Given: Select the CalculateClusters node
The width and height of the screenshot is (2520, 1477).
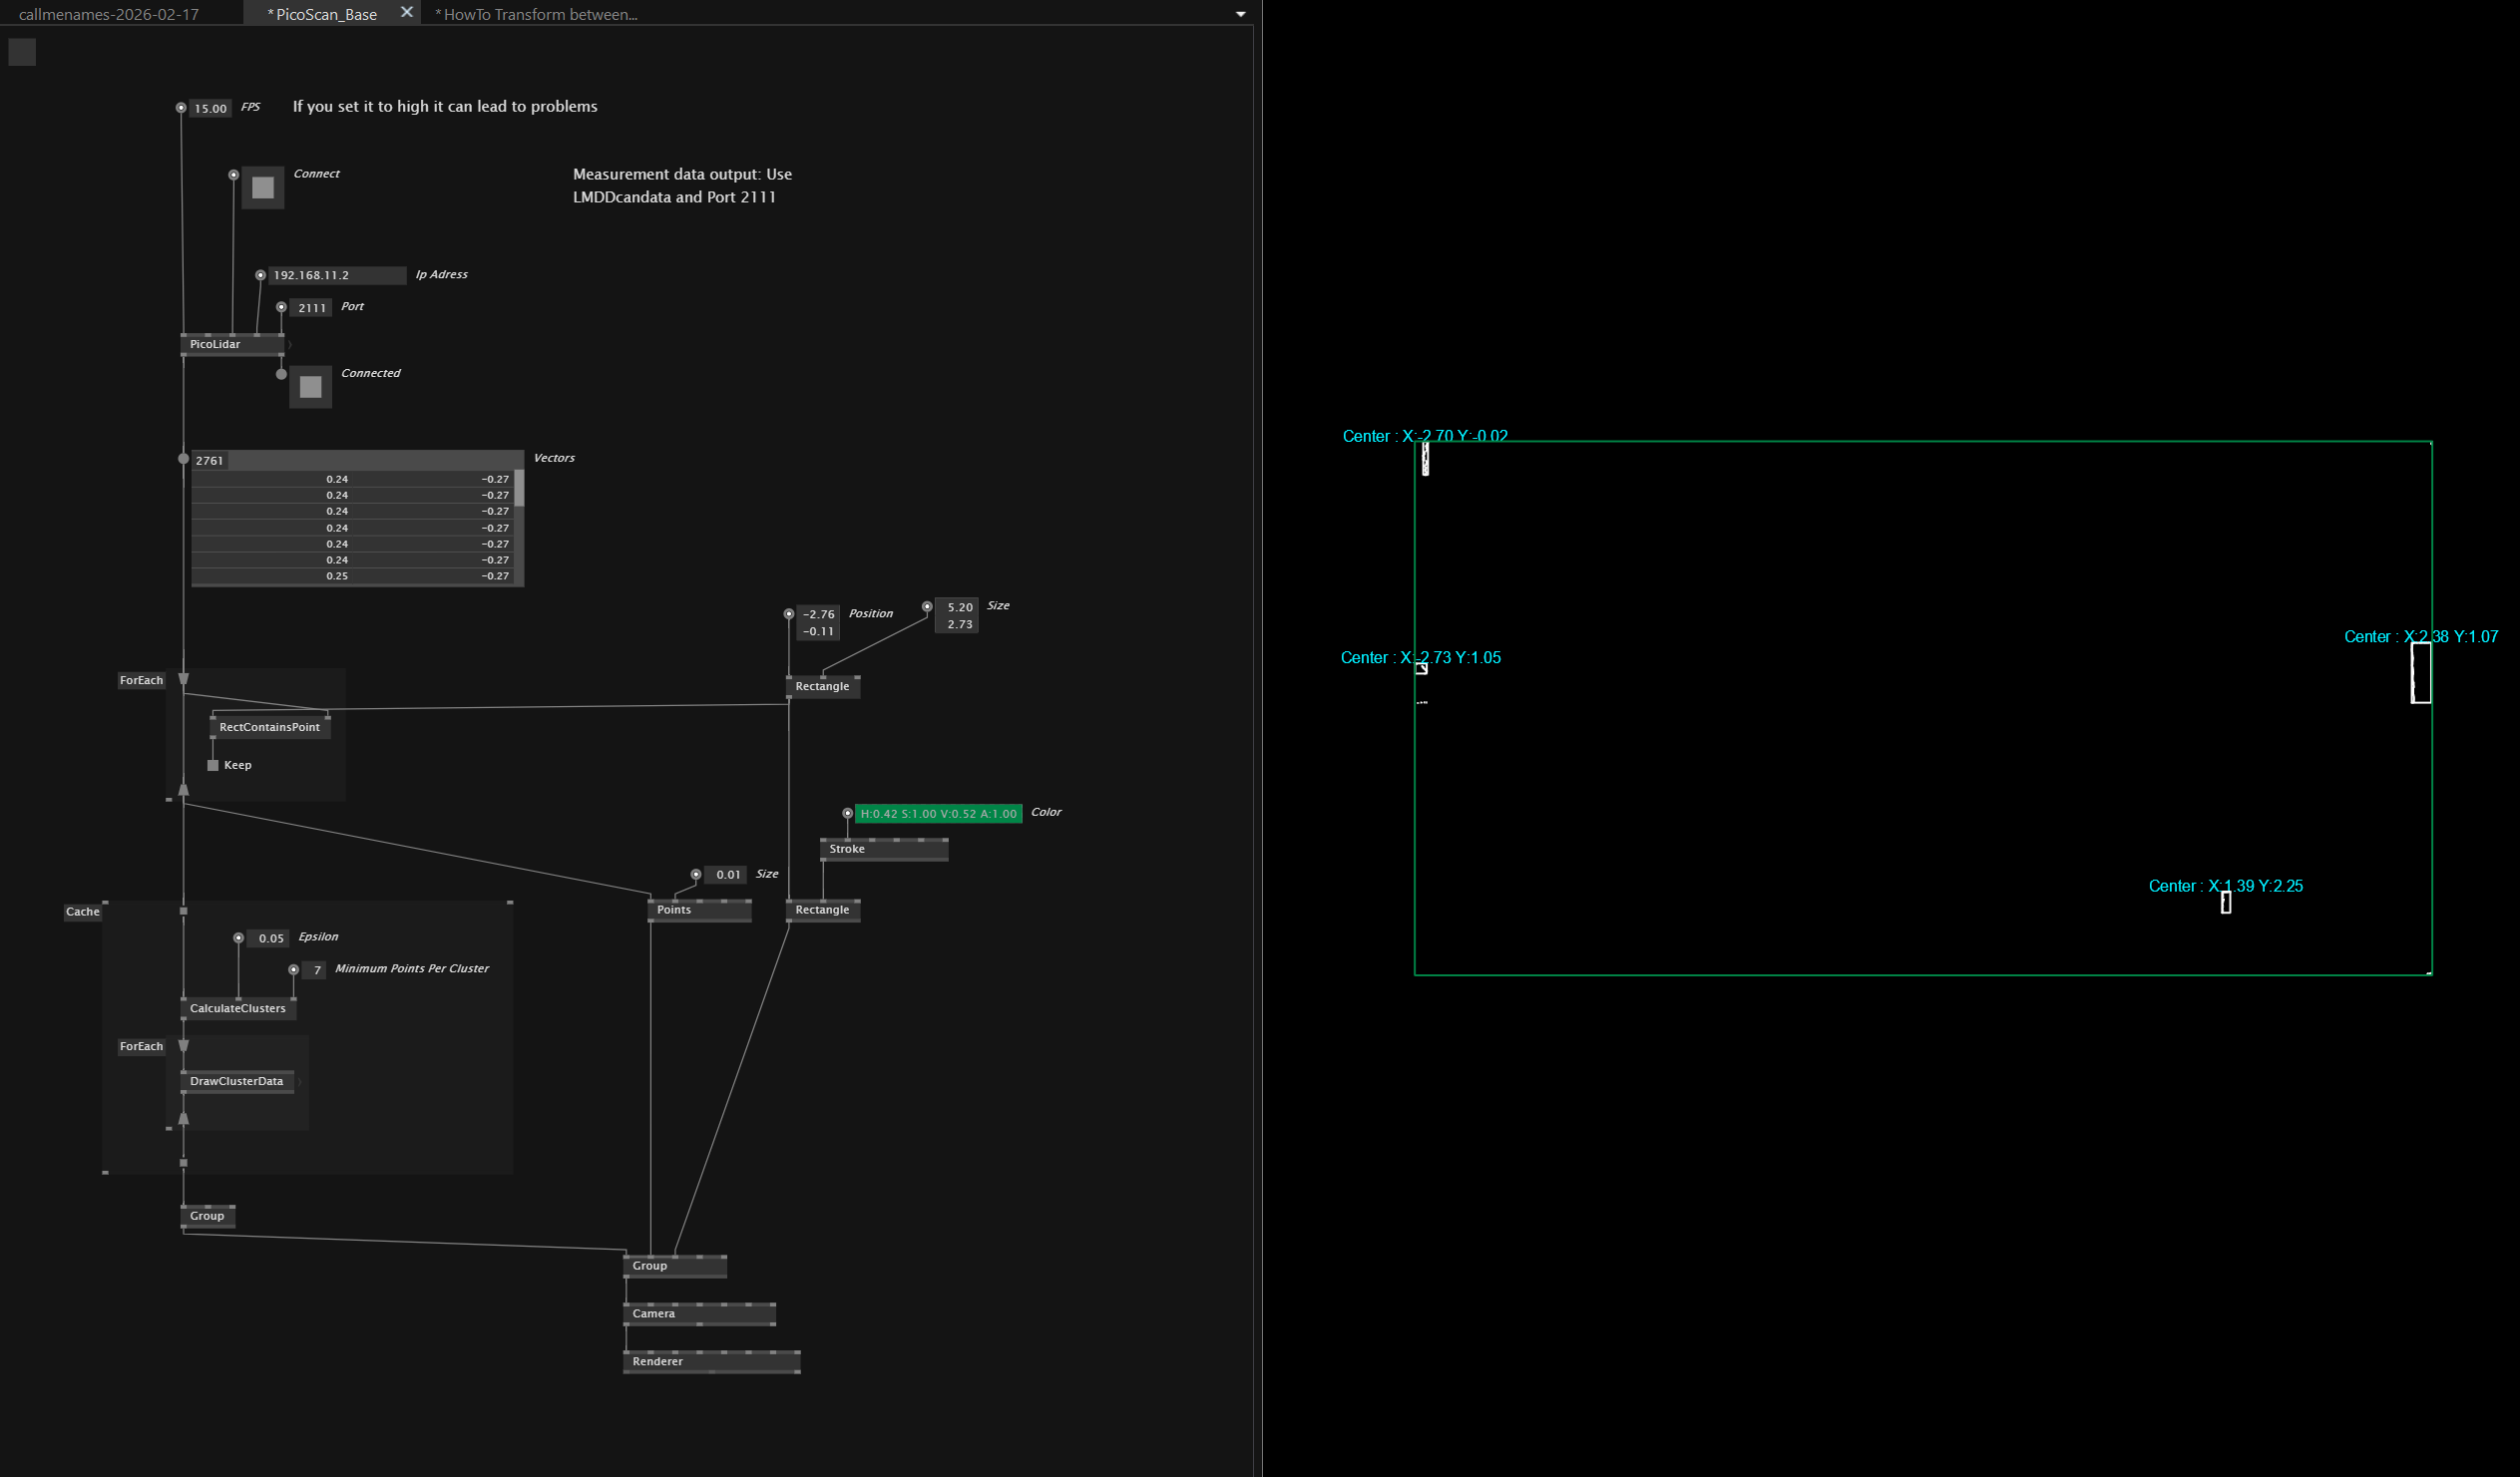Looking at the screenshot, I should (x=237, y=1008).
